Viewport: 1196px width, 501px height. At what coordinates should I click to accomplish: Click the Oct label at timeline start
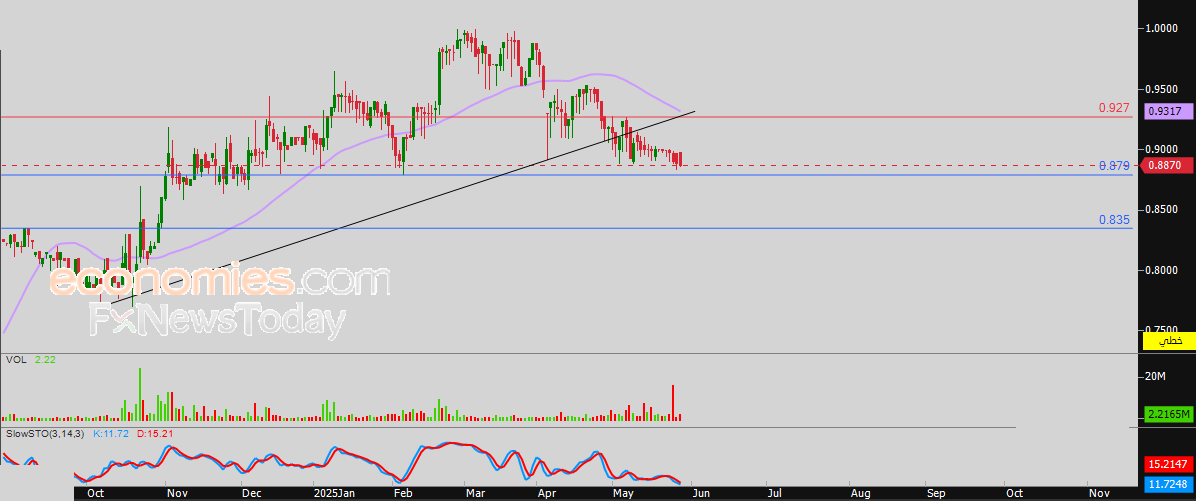coord(96,493)
